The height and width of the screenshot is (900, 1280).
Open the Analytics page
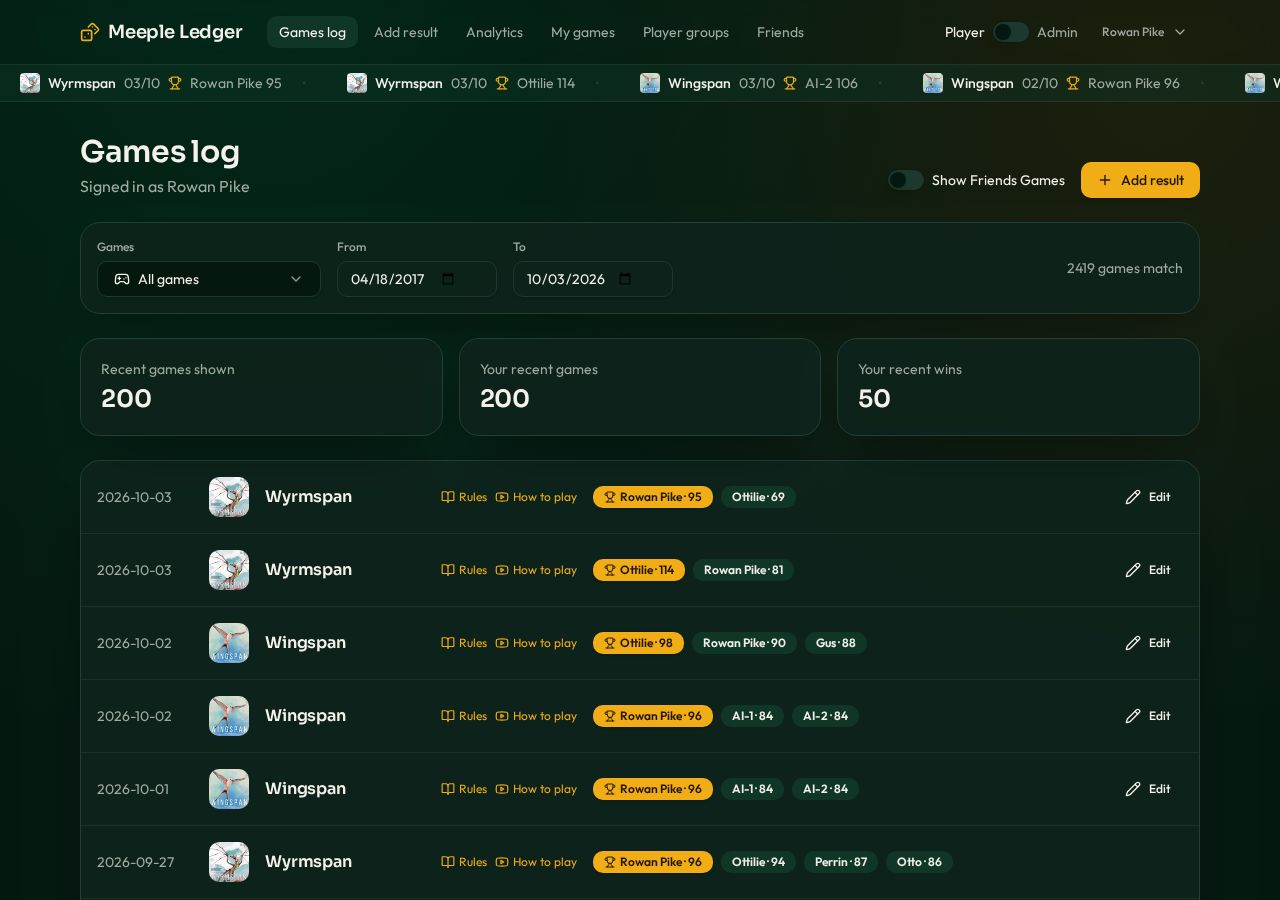point(494,32)
